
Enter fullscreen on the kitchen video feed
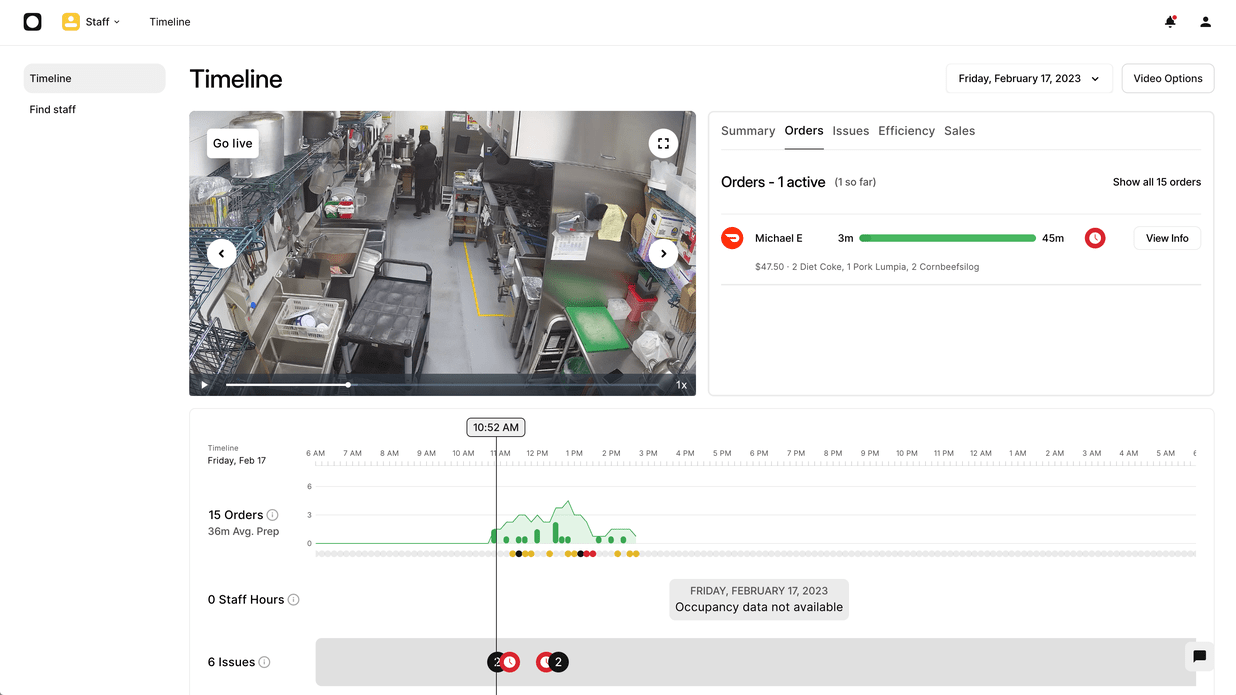663,143
